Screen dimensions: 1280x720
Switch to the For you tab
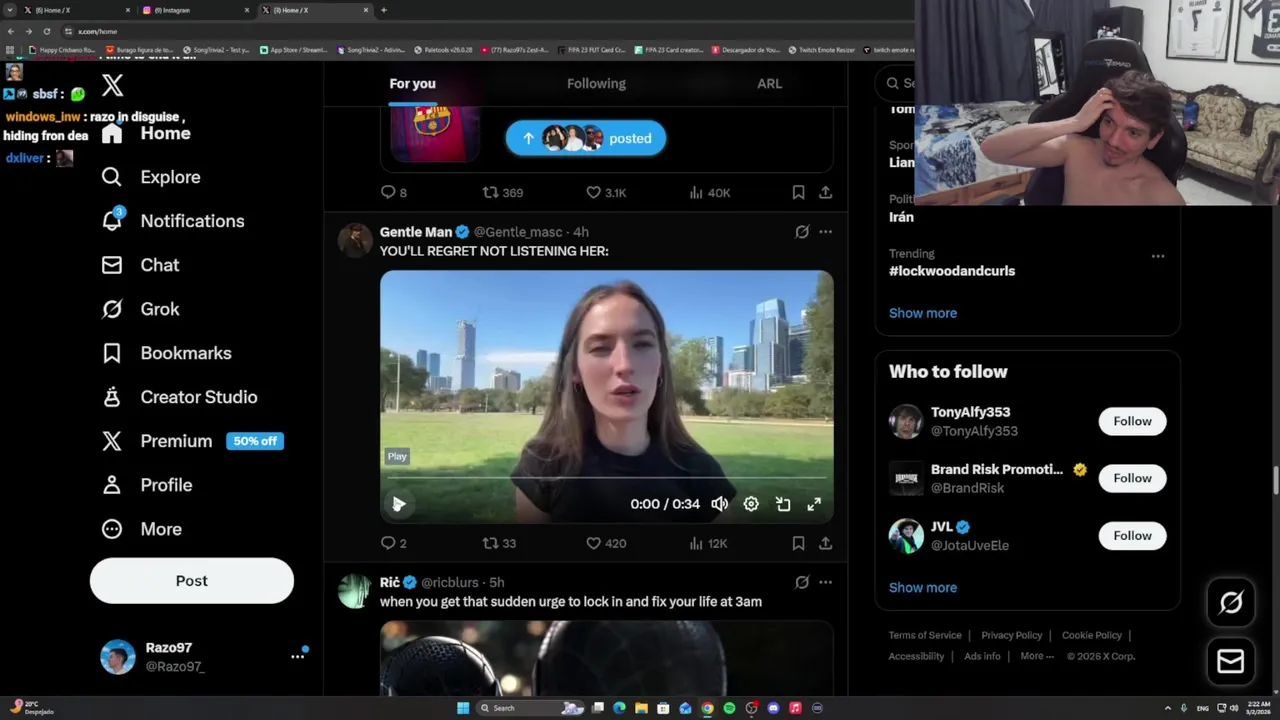(412, 84)
